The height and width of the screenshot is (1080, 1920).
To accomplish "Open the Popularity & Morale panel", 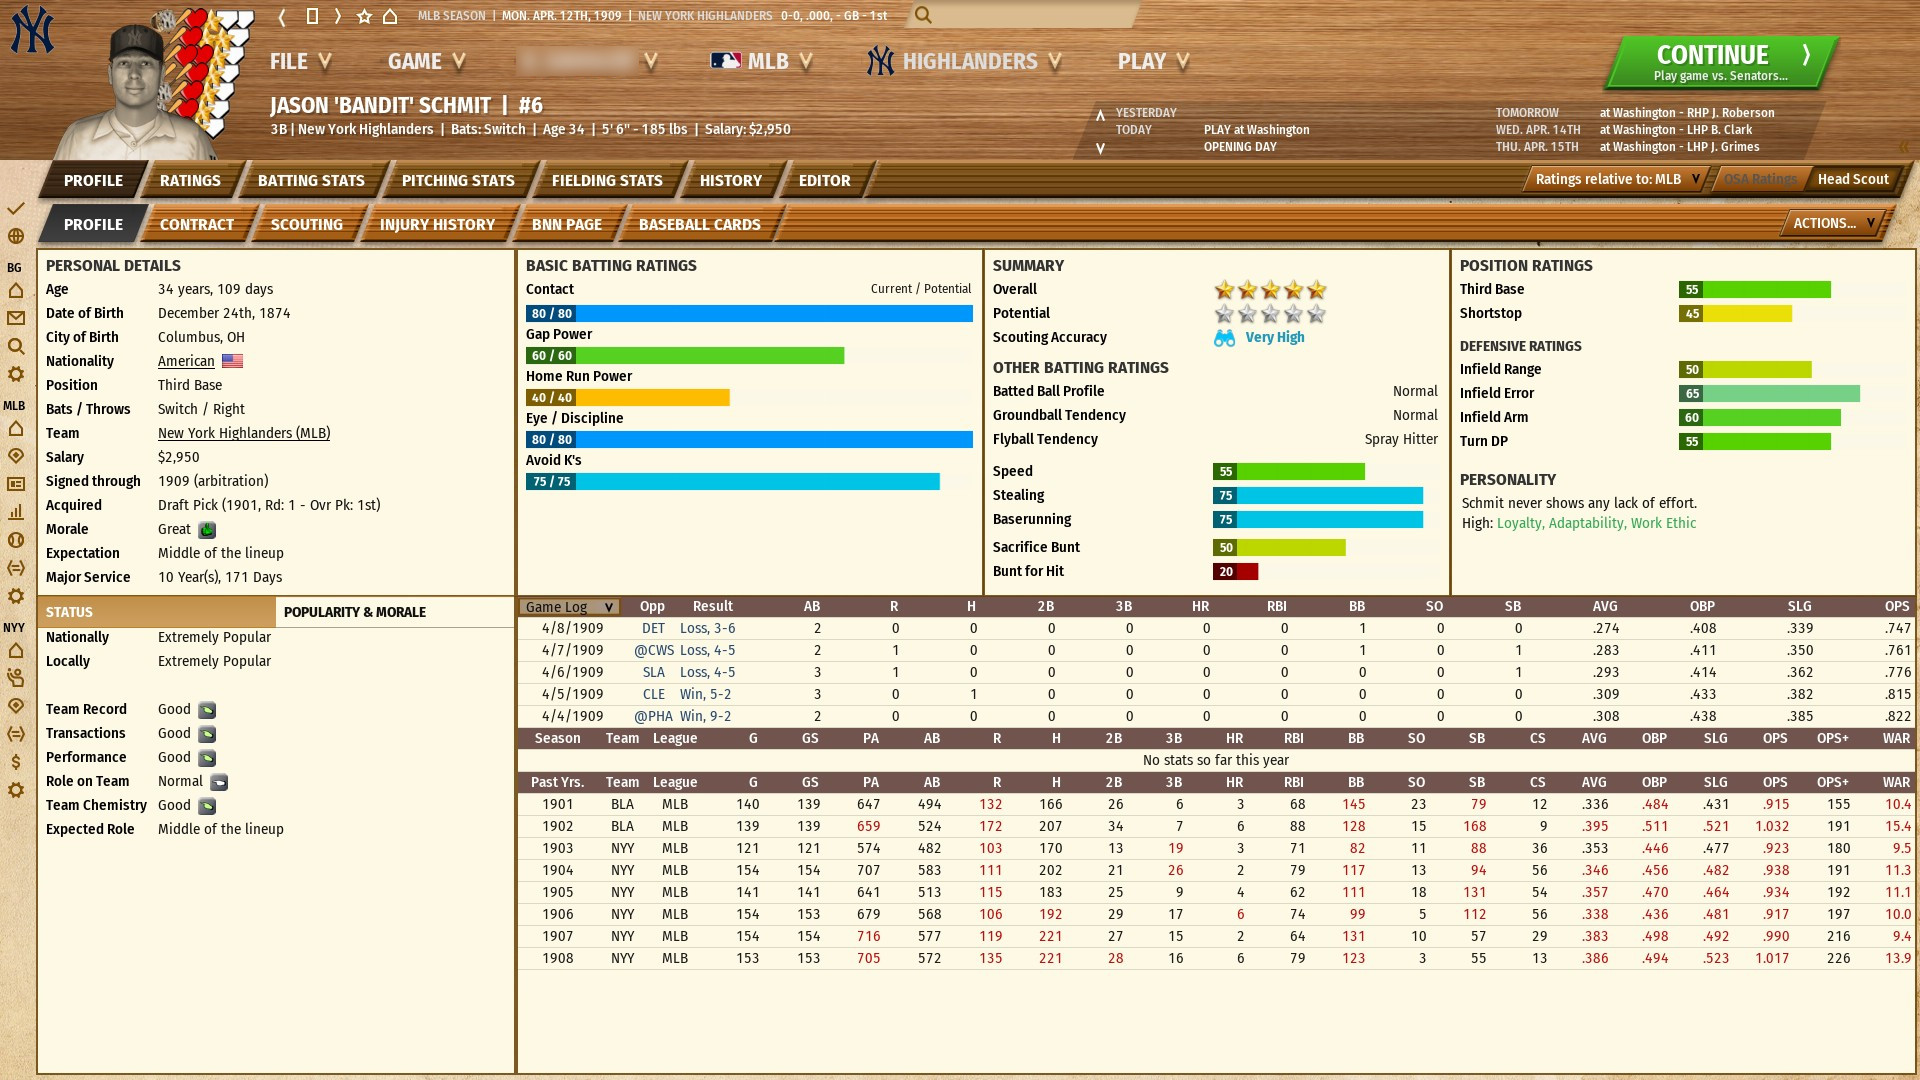I will (x=355, y=612).
